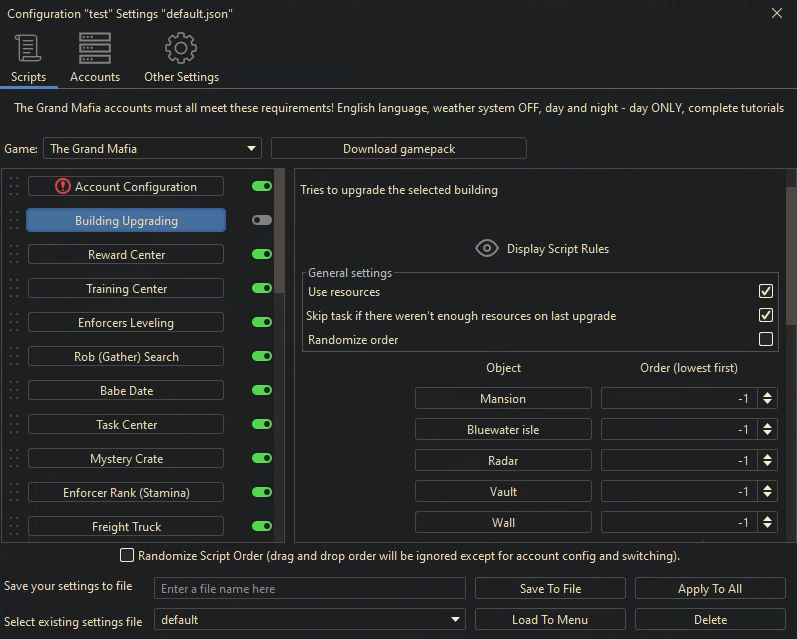Switch off the Freight Truck toggle

tap(262, 527)
